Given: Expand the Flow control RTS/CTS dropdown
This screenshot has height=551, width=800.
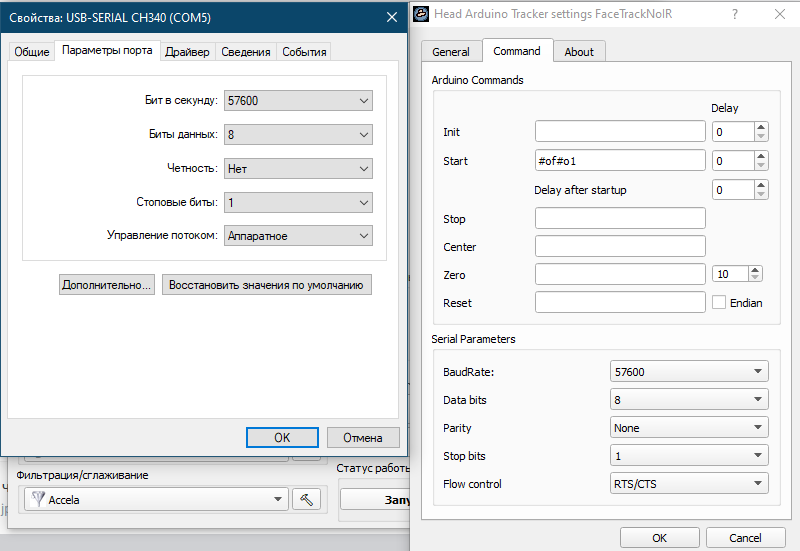Looking at the screenshot, I should click(689, 484).
